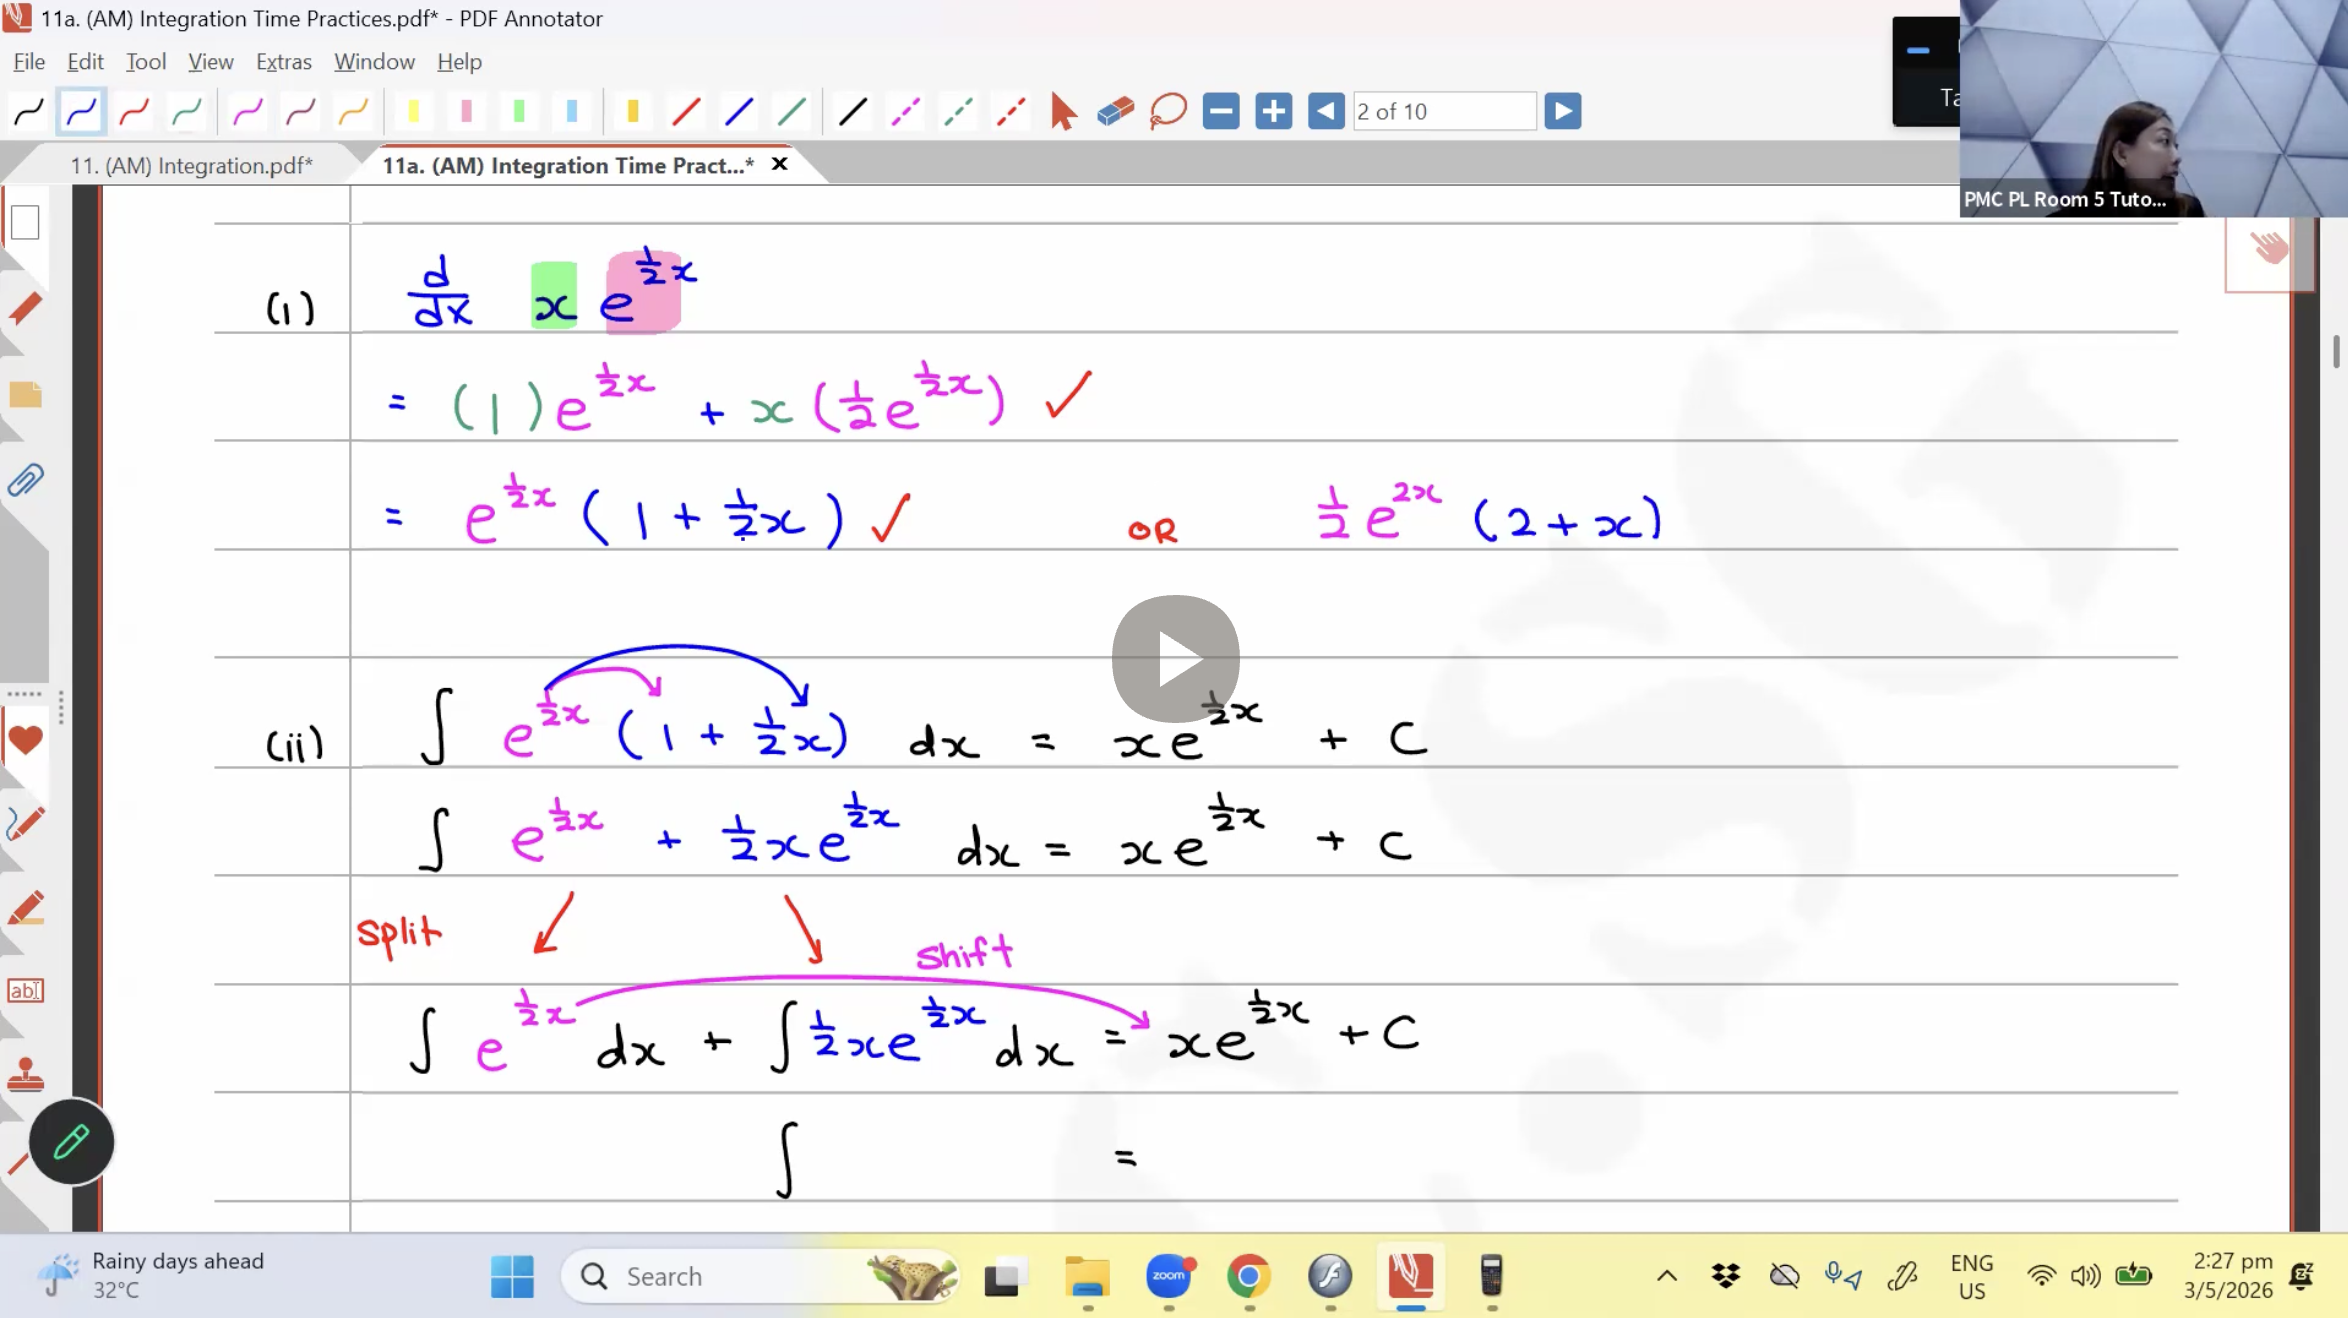Click the page number field '2 of 10'
Image resolution: width=2348 pixels, height=1318 pixels.
click(1445, 111)
